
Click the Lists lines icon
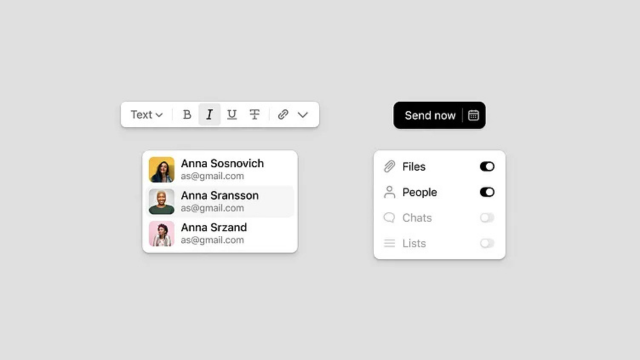point(389,243)
